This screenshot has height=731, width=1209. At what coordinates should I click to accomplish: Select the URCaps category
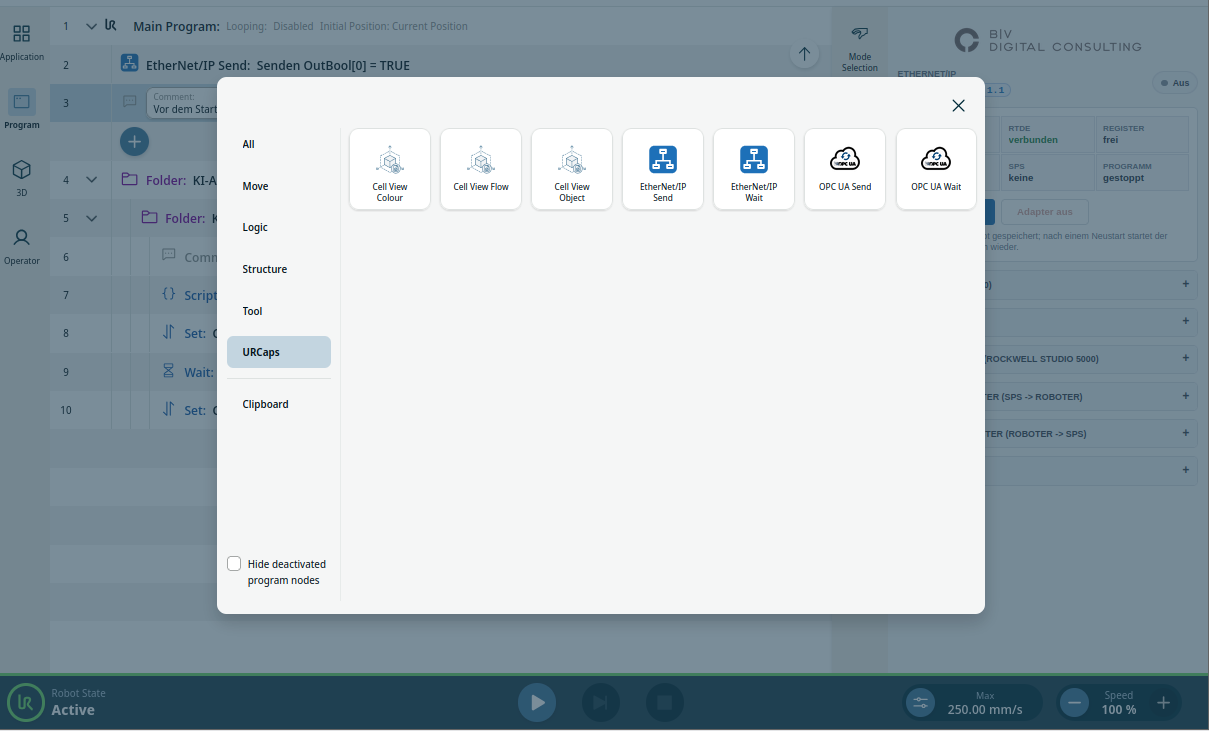click(x=279, y=352)
